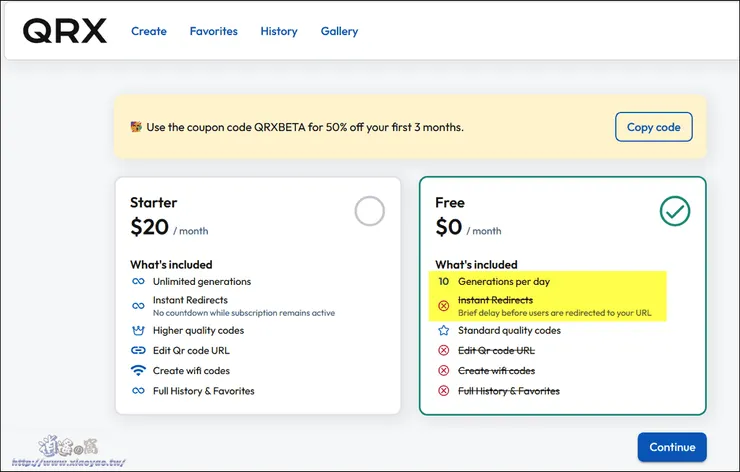This screenshot has height=472, width=740.
Task: Click the Starter $20 price heading
Action: pyautogui.click(x=150, y=228)
